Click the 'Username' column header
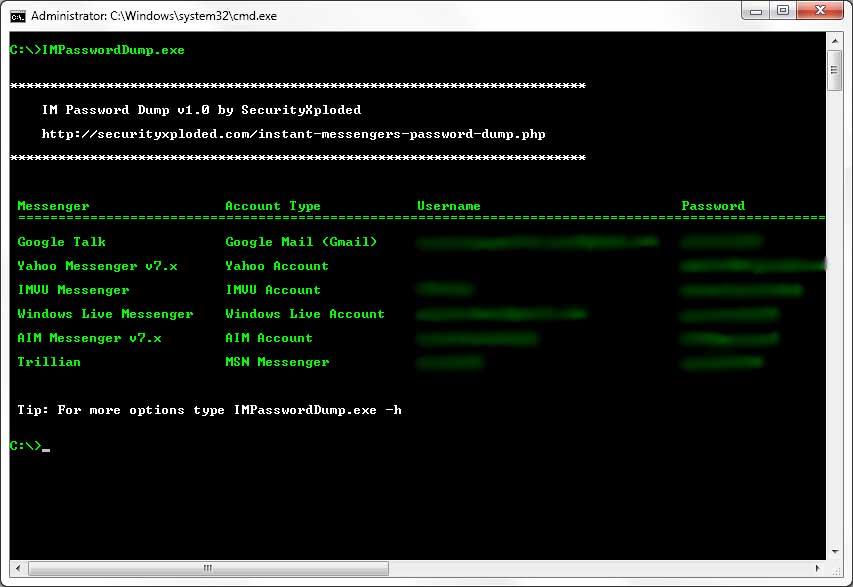 click(449, 206)
